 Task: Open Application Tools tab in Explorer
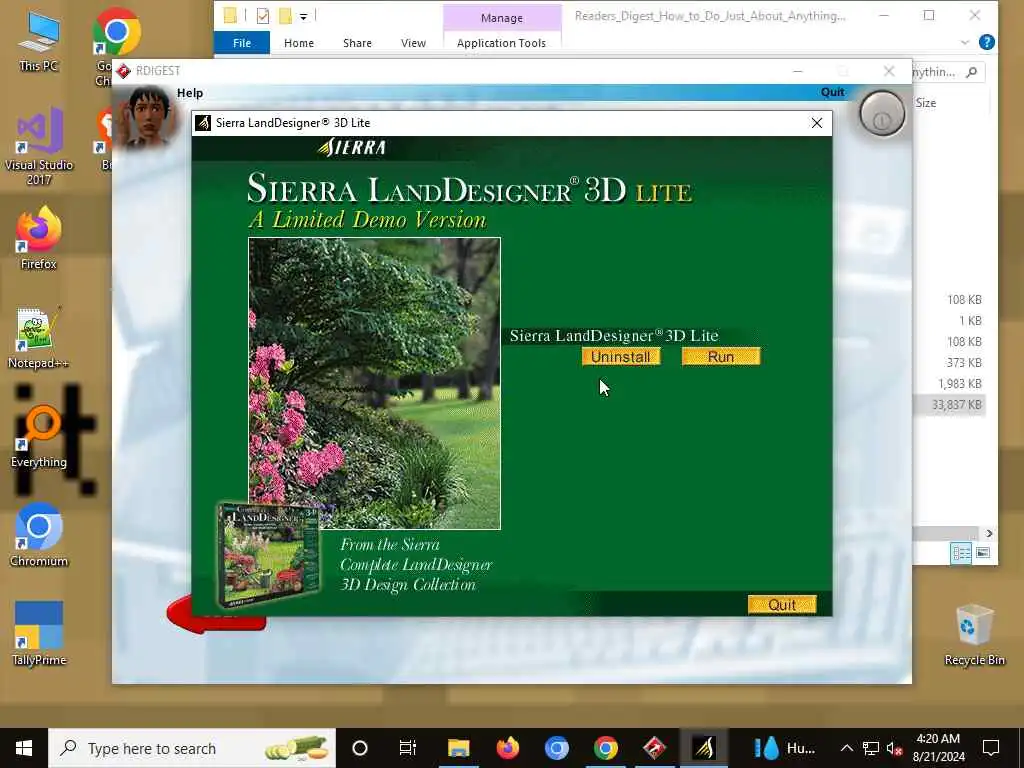(x=502, y=42)
